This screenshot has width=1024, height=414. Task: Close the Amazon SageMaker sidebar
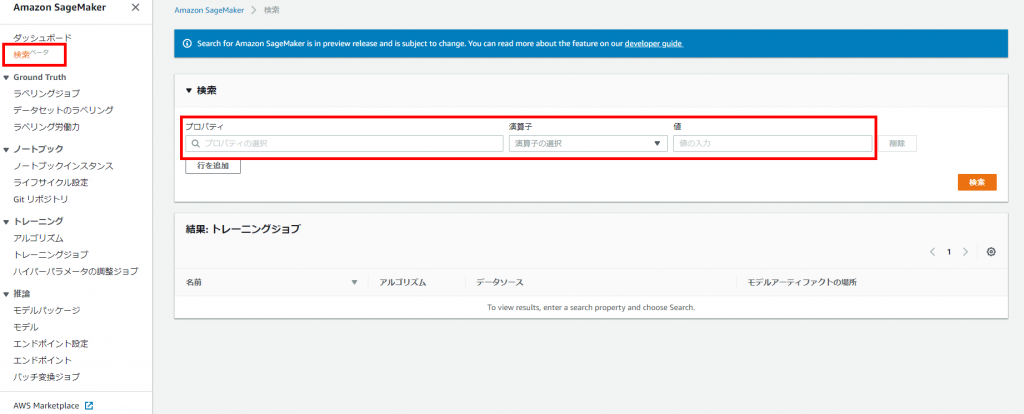(135, 8)
